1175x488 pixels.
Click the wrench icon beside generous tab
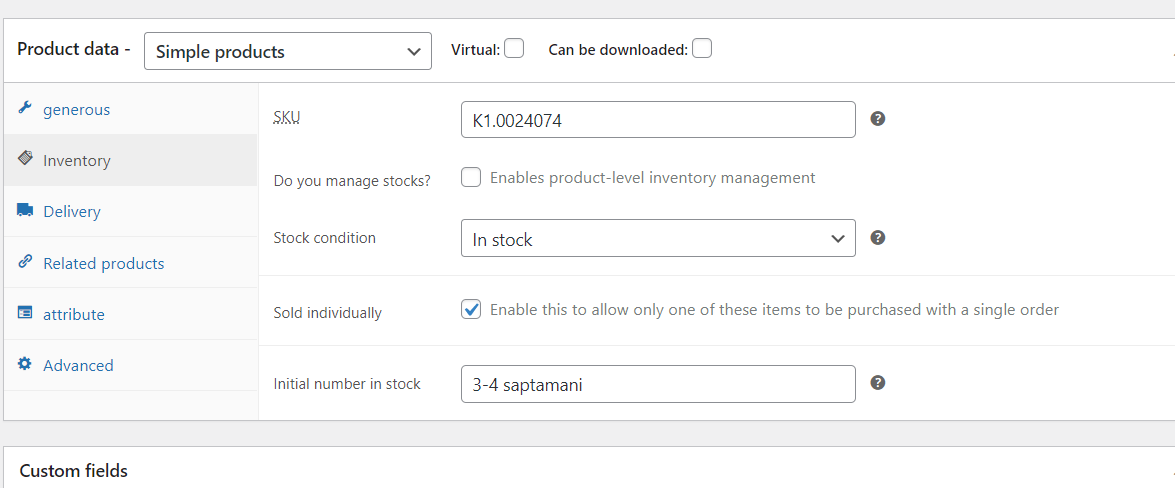pyautogui.click(x=25, y=109)
